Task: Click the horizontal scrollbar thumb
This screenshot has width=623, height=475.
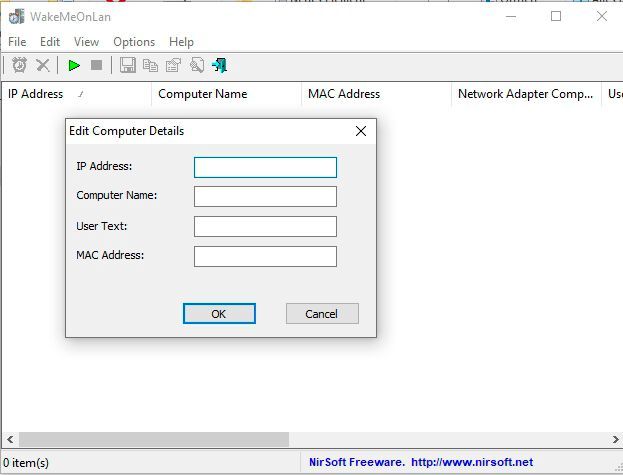Action: (154, 439)
